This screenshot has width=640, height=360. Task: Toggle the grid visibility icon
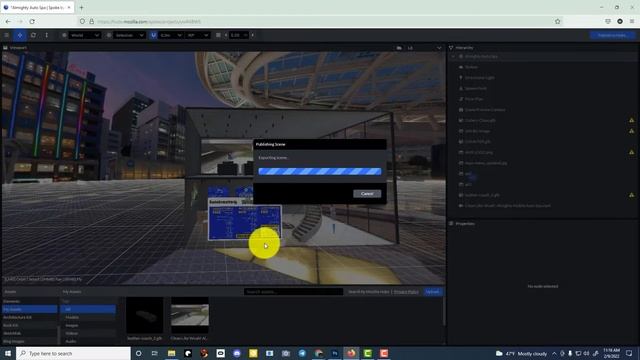click(218, 35)
